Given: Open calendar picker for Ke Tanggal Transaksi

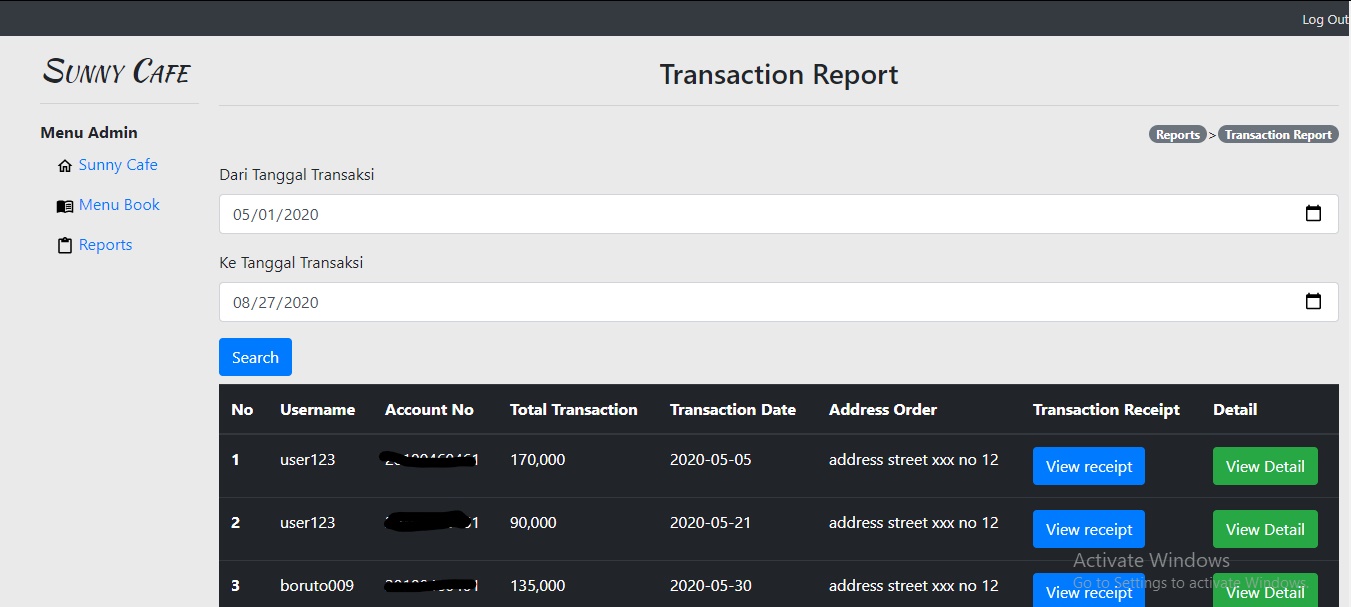Looking at the screenshot, I should point(1313,302).
